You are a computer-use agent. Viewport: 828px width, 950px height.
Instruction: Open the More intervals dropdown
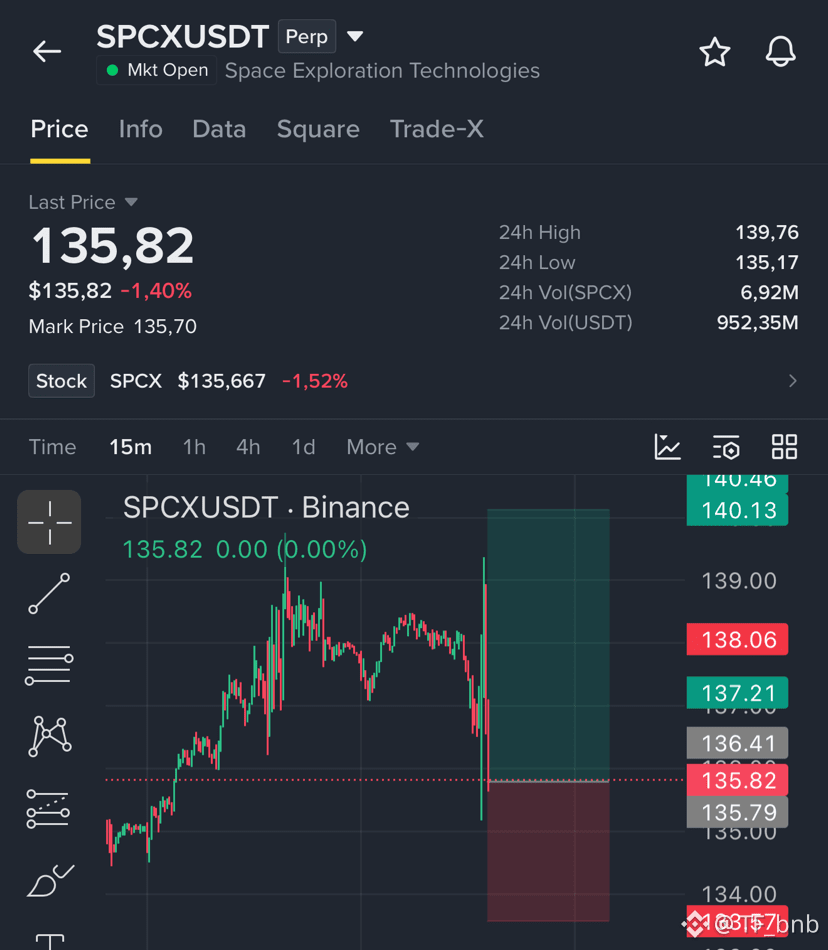382,447
